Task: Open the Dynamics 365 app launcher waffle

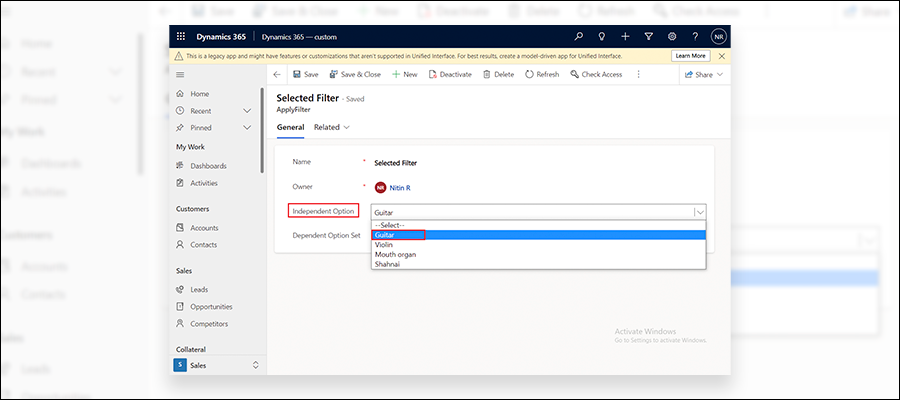Action: tap(181, 37)
